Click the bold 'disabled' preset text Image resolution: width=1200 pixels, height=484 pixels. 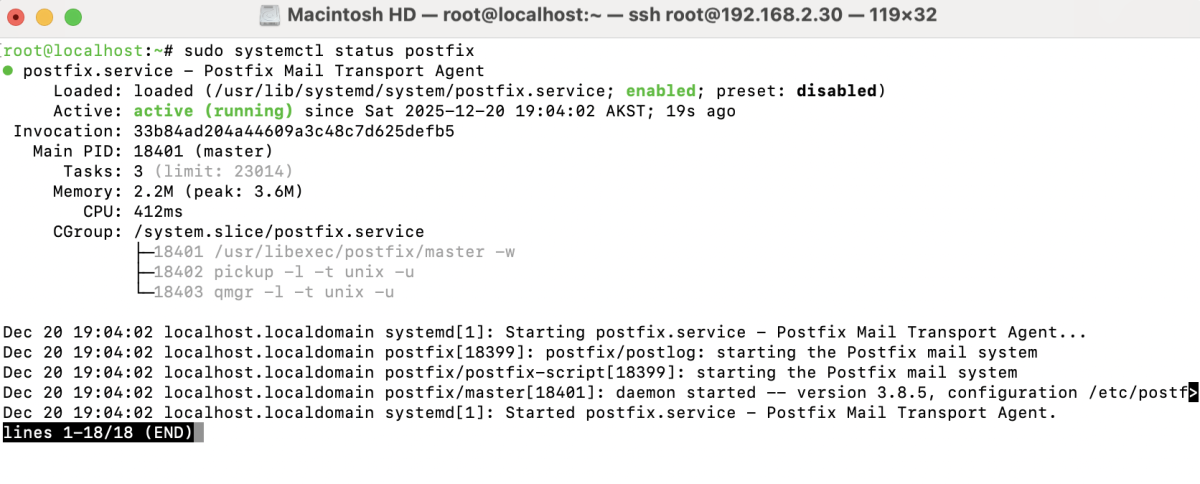coord(836,91)
